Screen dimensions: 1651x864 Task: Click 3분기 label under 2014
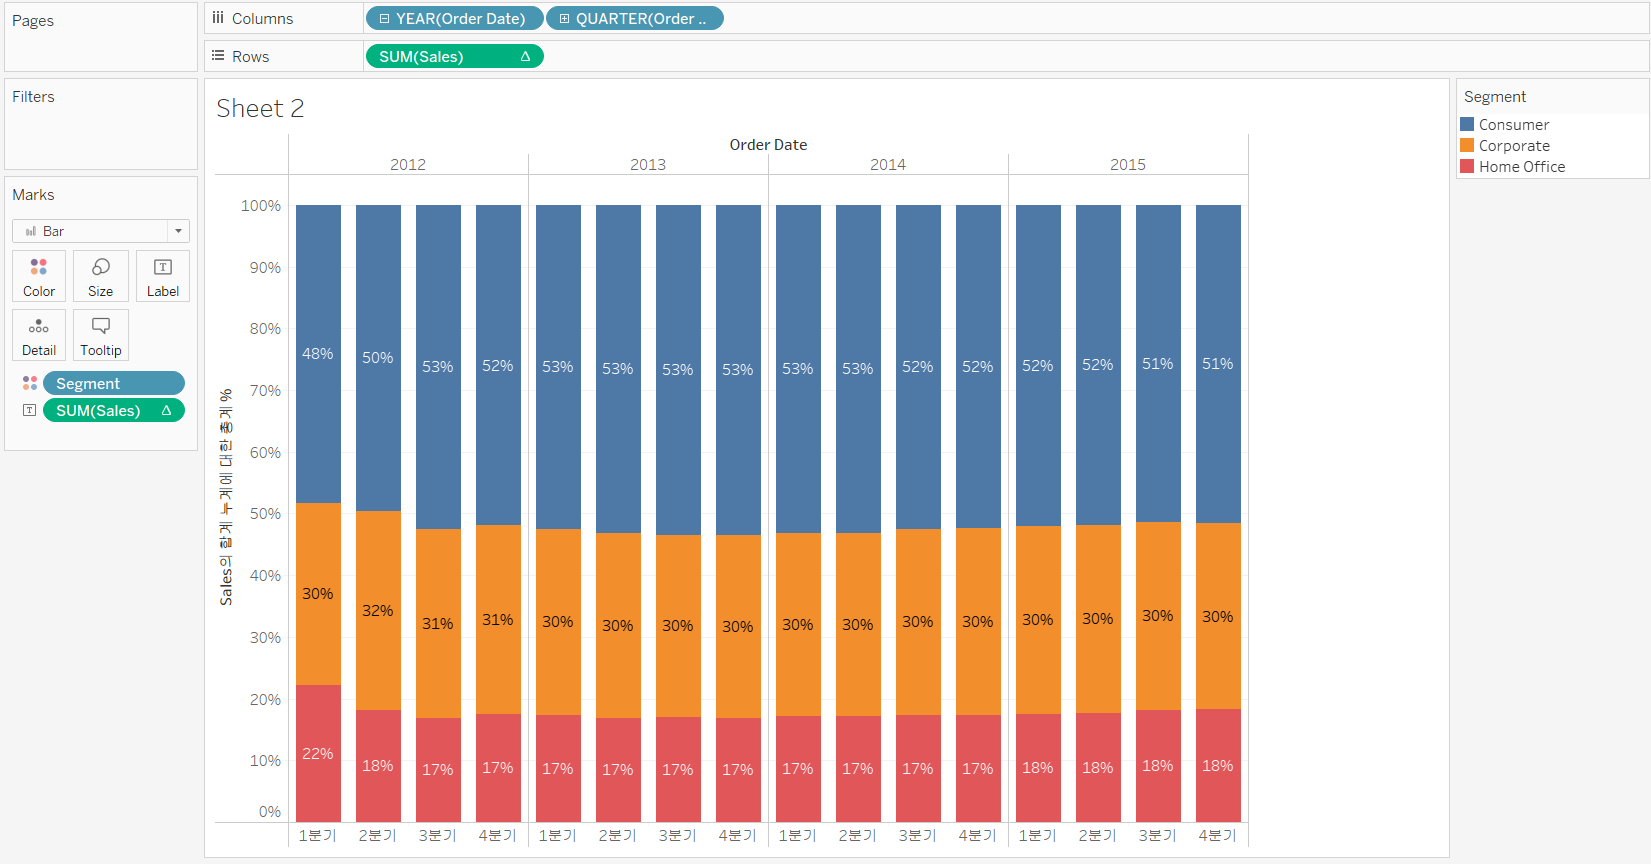(918, 835)
